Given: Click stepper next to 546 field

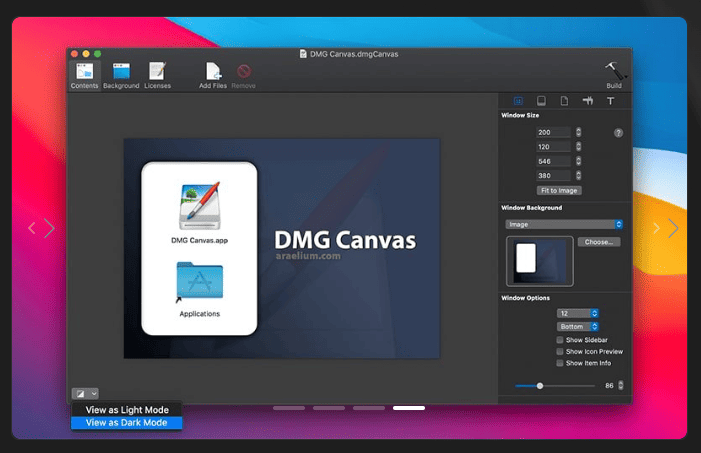Looking at the screenshot, I should click(x=579, y=161).
